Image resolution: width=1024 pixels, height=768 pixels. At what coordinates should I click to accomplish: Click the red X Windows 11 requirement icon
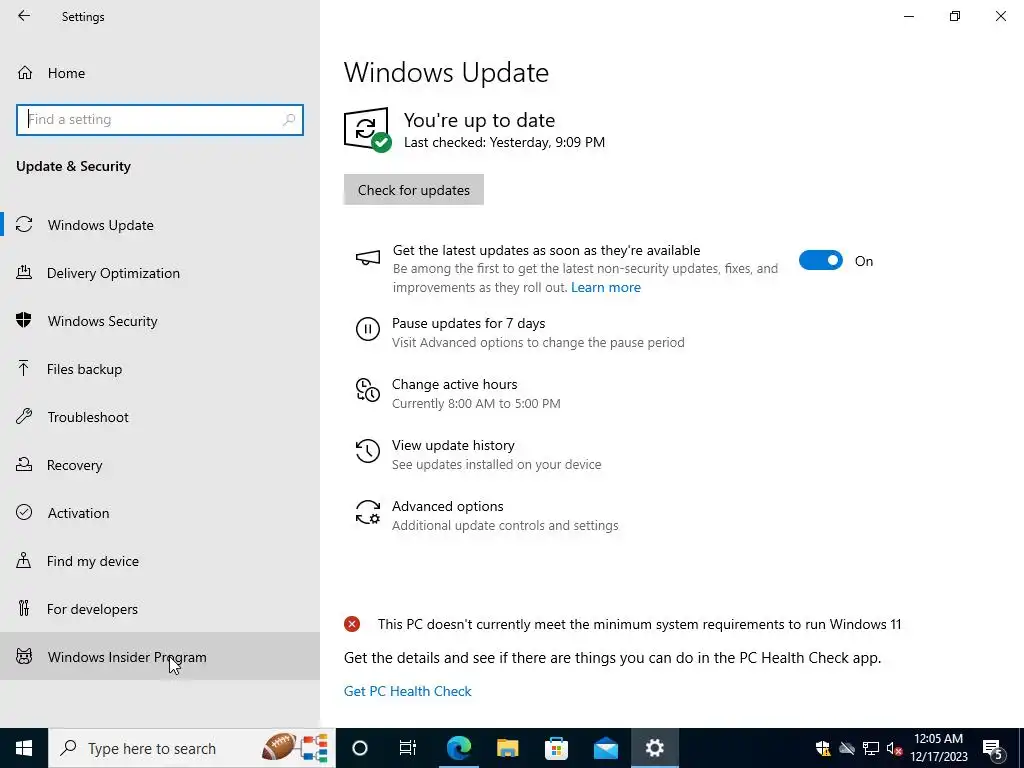click(x=352, y=624)
